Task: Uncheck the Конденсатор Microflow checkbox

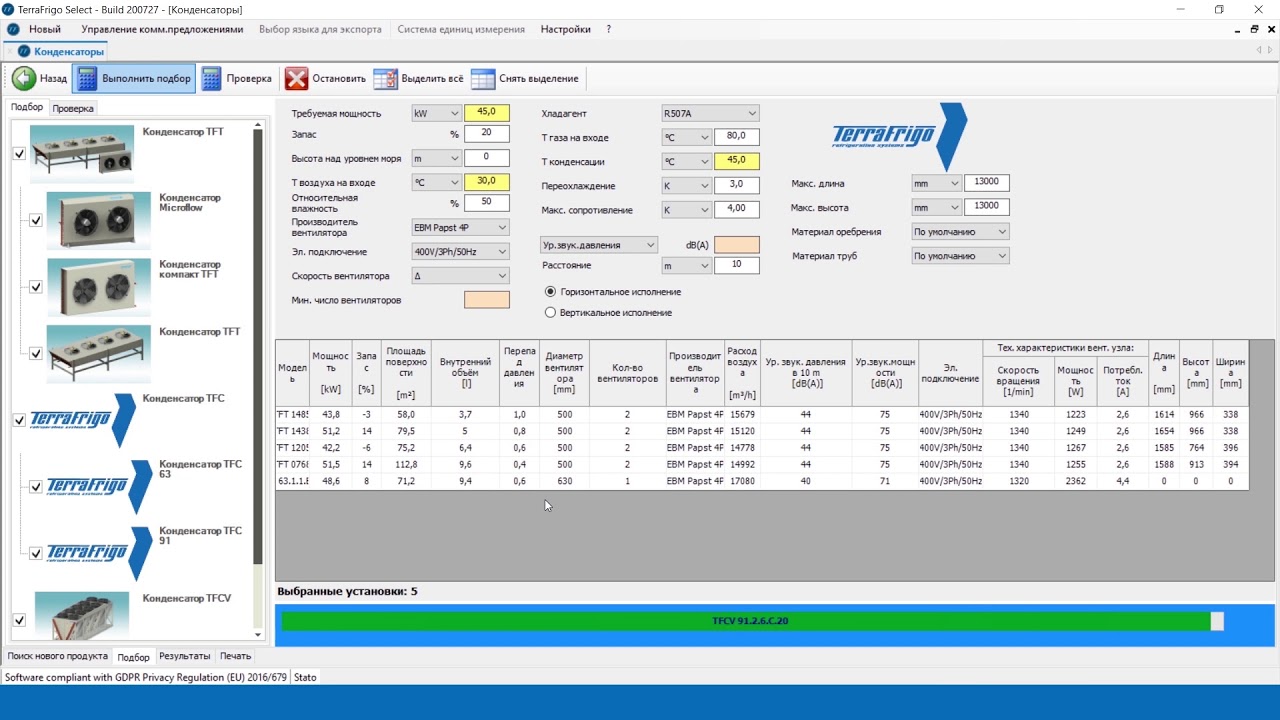Action: pyautogui.click(x=36, y=220)
